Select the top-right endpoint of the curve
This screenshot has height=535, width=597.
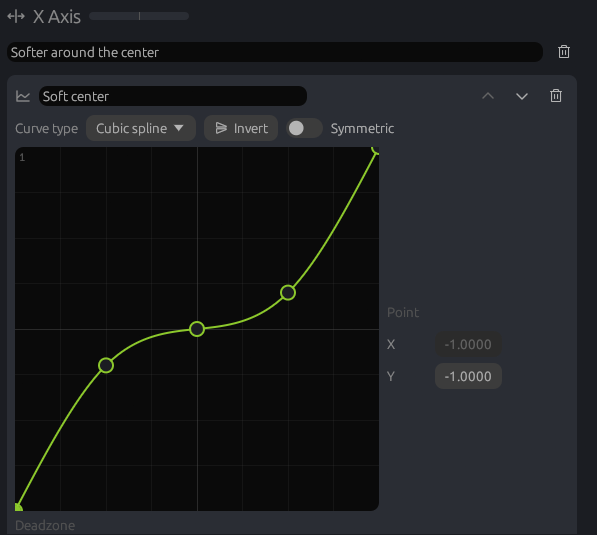376,150
